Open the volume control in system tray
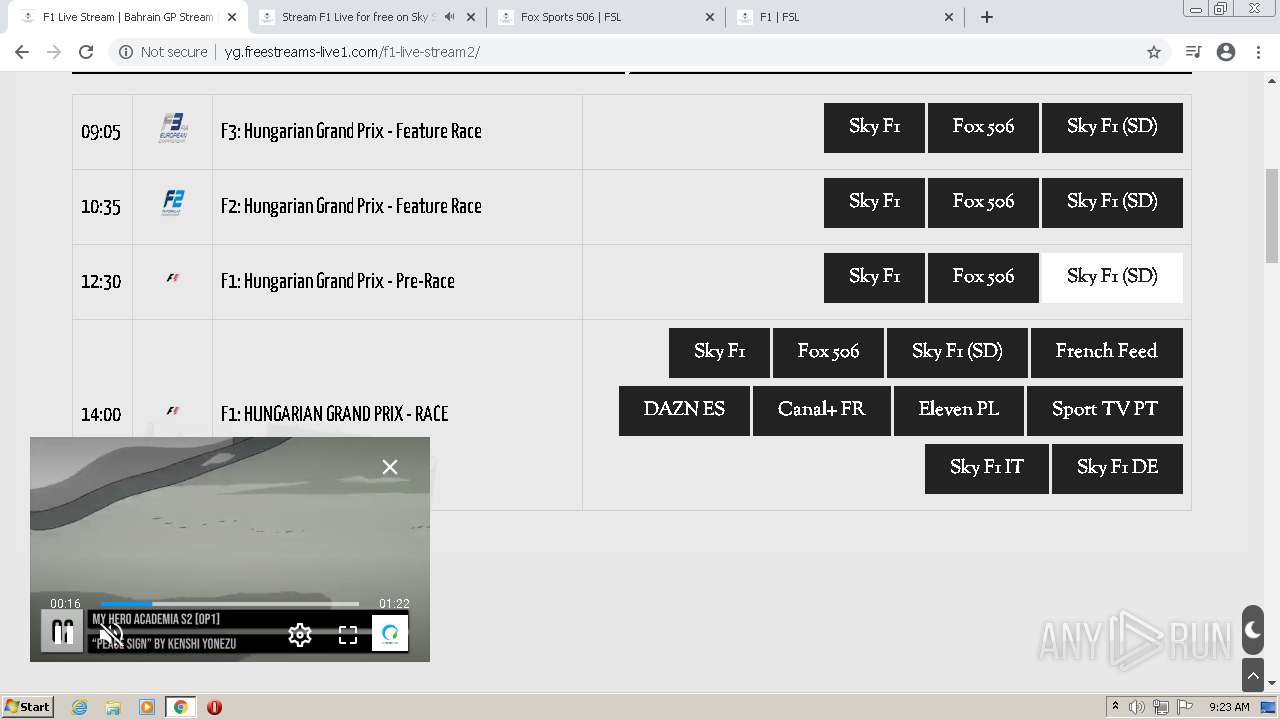The height and width of the screenshot is (720, 1280). 1137,707
